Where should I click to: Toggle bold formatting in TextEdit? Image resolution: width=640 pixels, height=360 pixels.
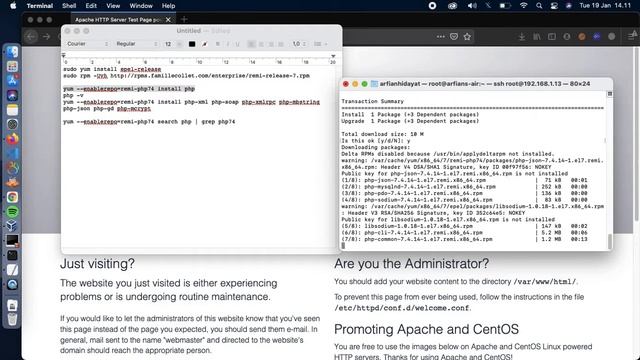tap(218, 44)
